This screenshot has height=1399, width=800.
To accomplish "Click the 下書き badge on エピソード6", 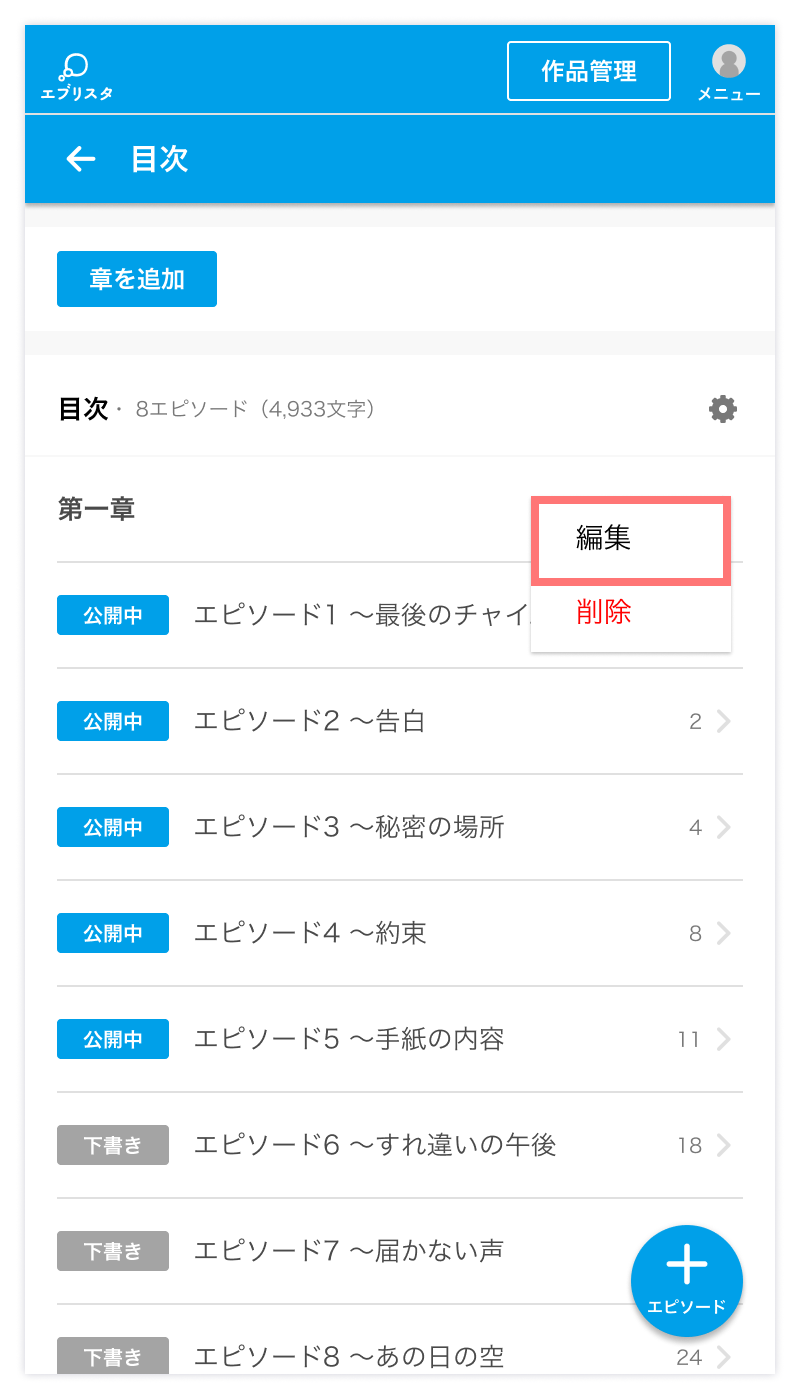I will pyautogui.click(x=113, y=1145).
